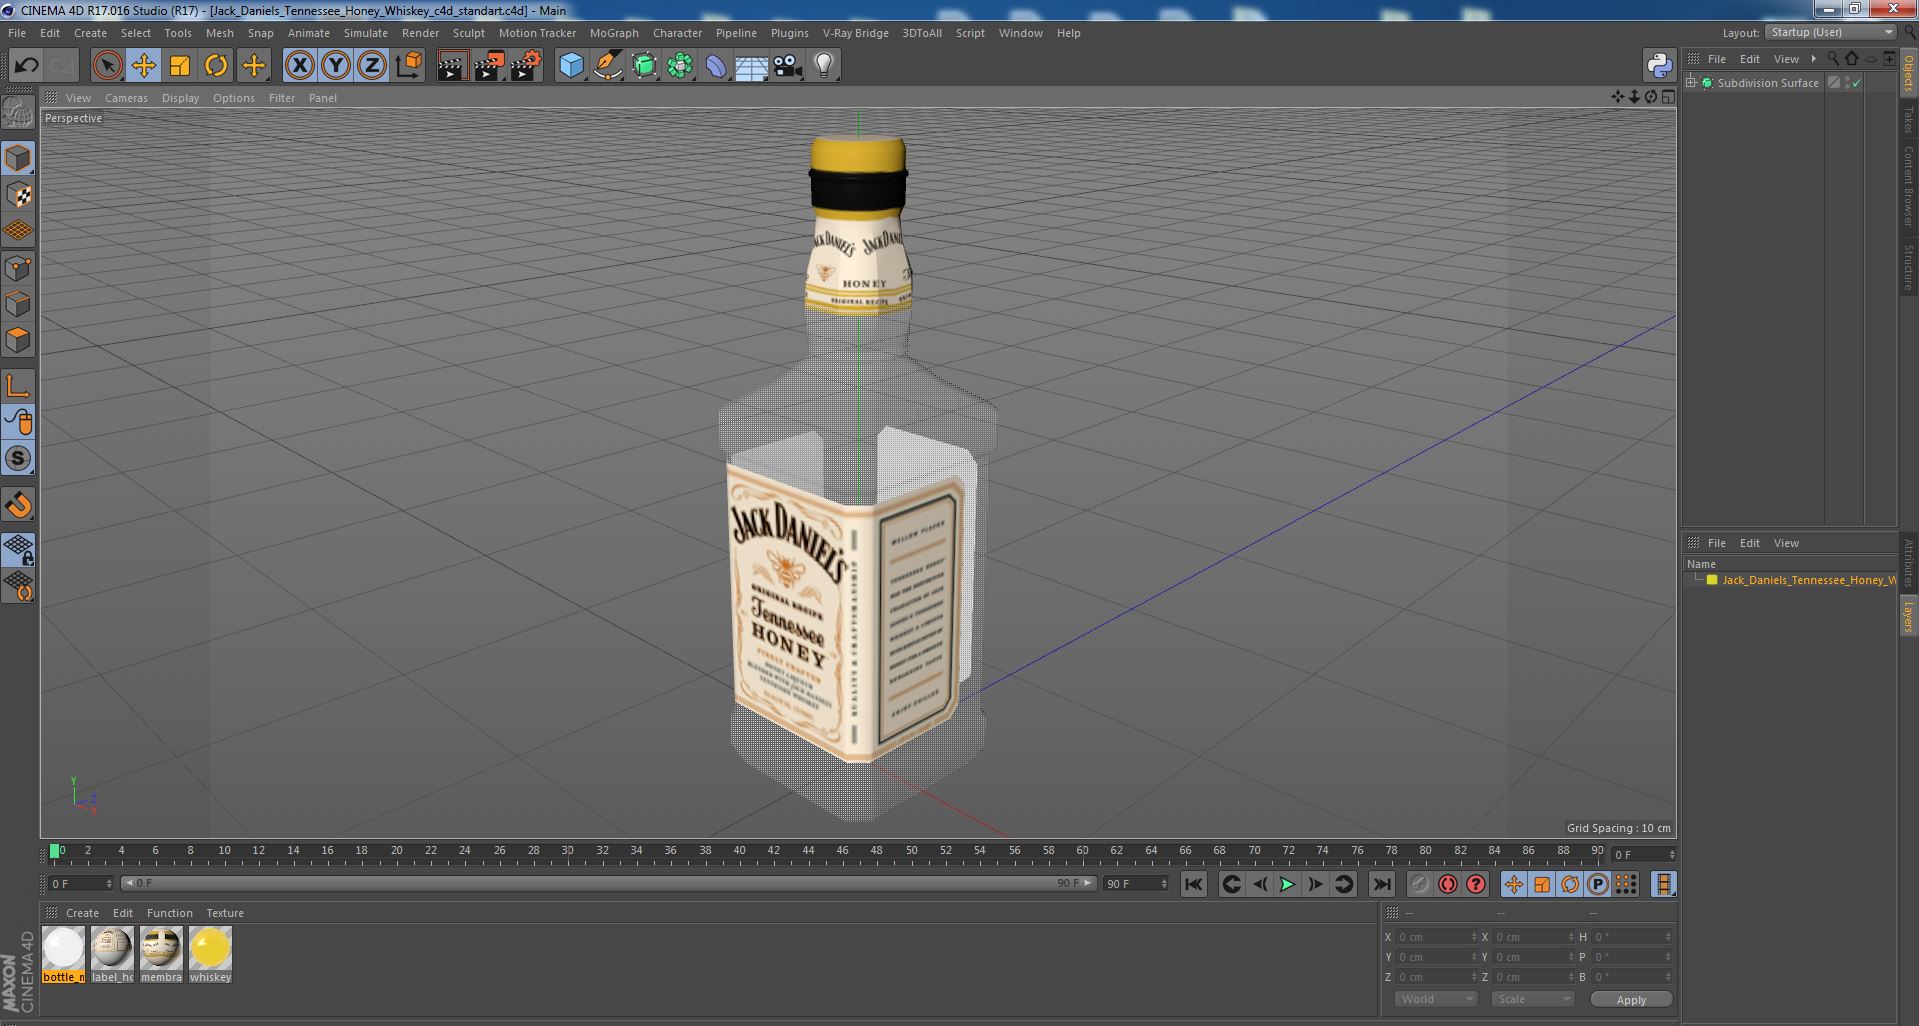Click the timeline frame 0 marker
This screenshot has height=1026, width=1919.
tap(55, 851)
